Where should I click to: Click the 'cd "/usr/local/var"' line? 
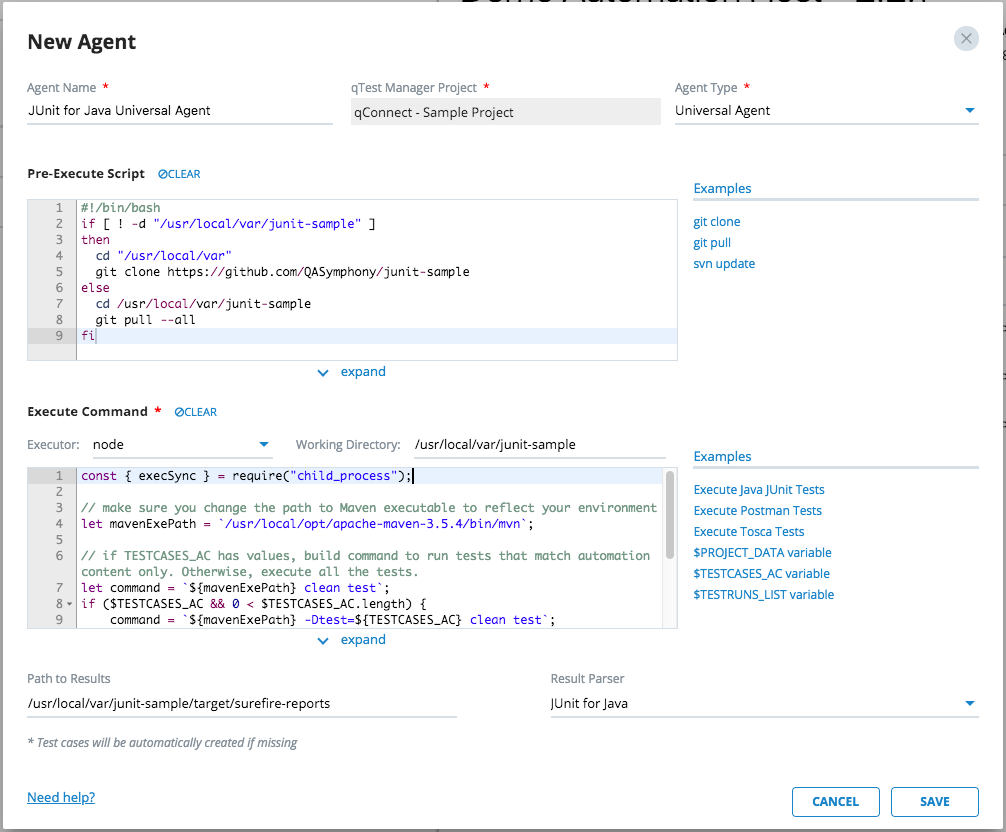click(x=164, y=256)
